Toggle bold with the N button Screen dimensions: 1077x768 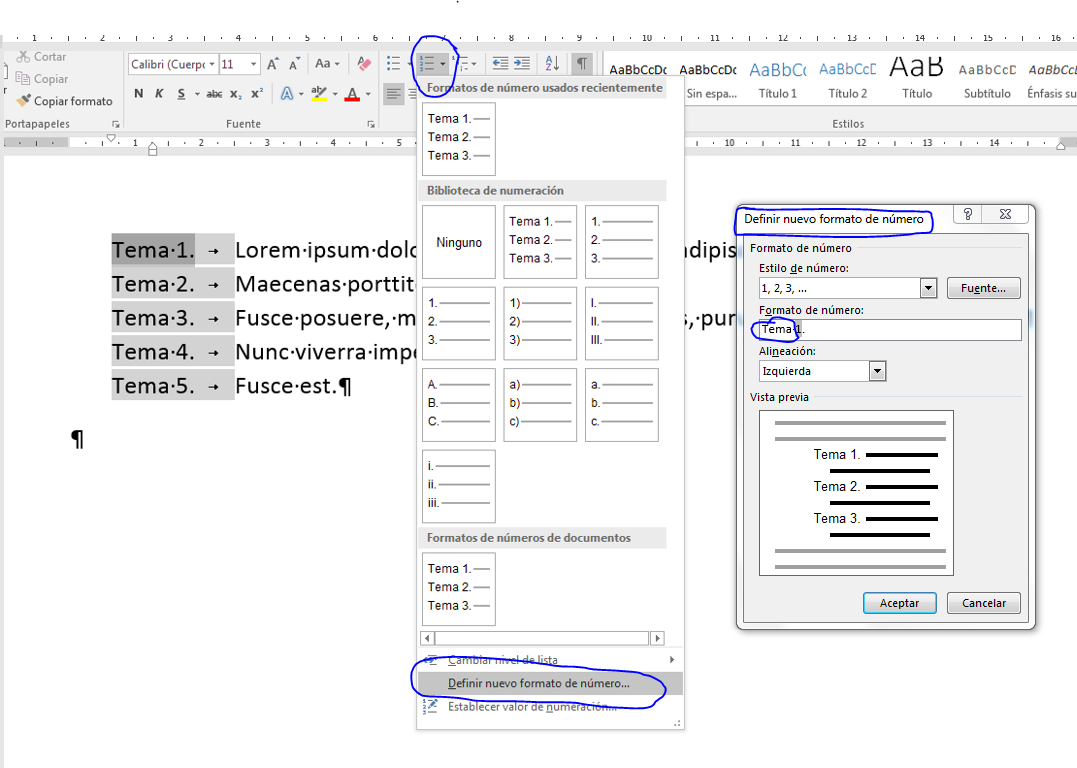(138, 93)
